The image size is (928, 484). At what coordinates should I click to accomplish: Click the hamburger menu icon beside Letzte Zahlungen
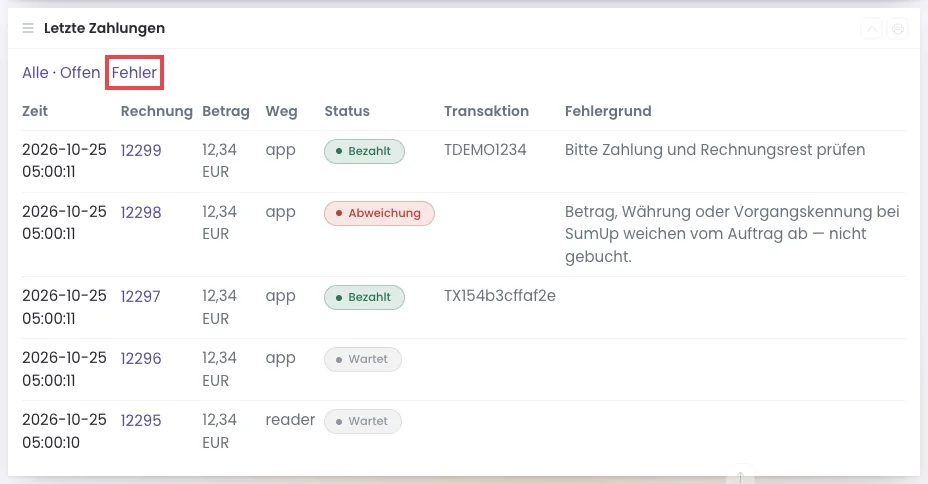(28, 28)
